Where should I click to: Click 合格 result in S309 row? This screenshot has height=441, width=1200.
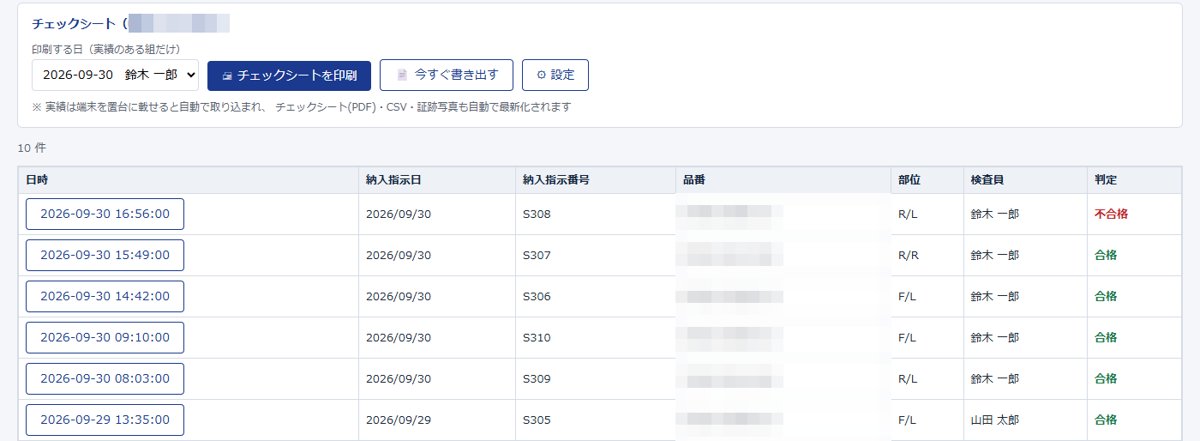click(x=1106, y=379)
